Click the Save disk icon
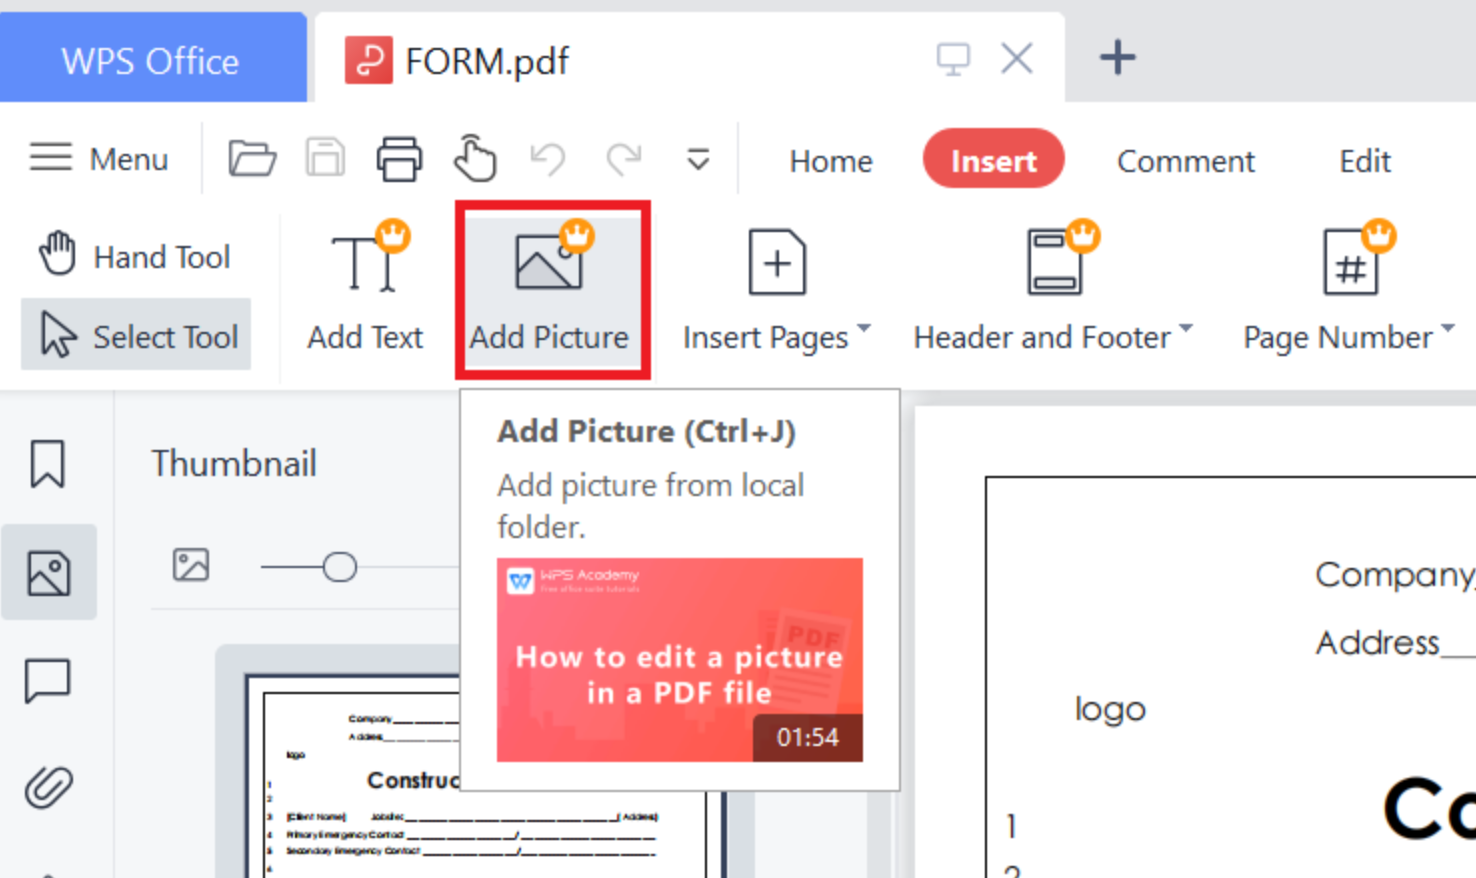 pyautogui.click(x=325, y=158)
